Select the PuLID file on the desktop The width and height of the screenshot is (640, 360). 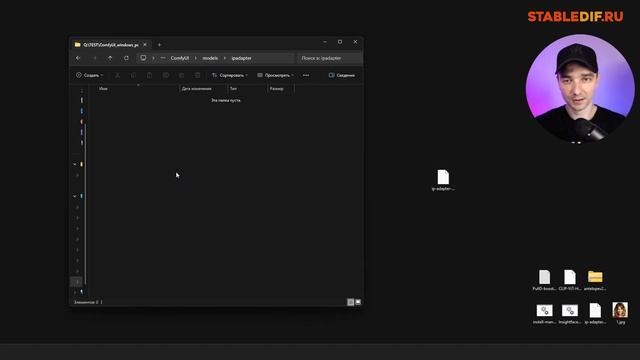pyautogui.click(x=544, y=280)
